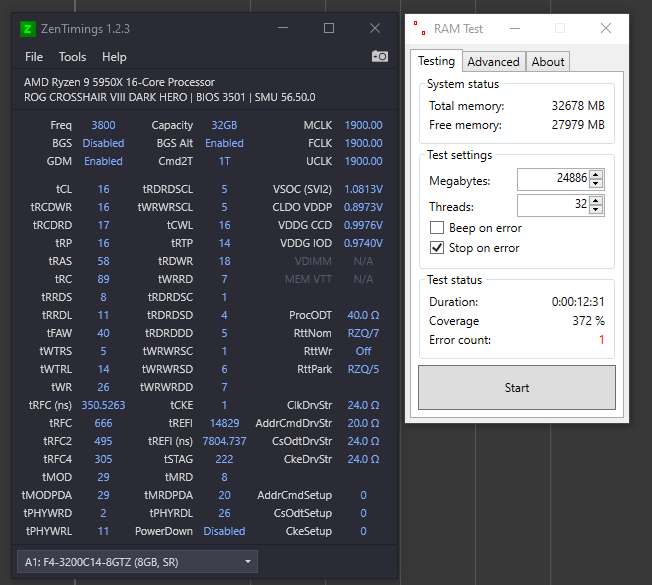Click the Cmd2T value 1T

pos(224,161)
